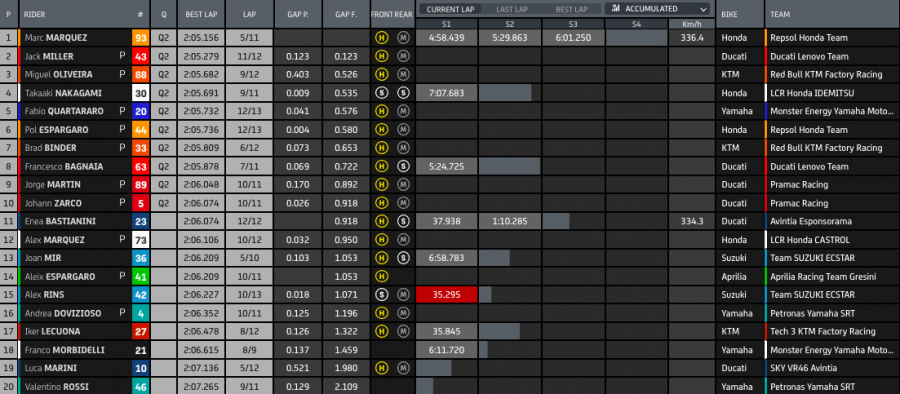
Task: Click team name Tech 3 KTM Factory Racing
Action: (823, 331)
